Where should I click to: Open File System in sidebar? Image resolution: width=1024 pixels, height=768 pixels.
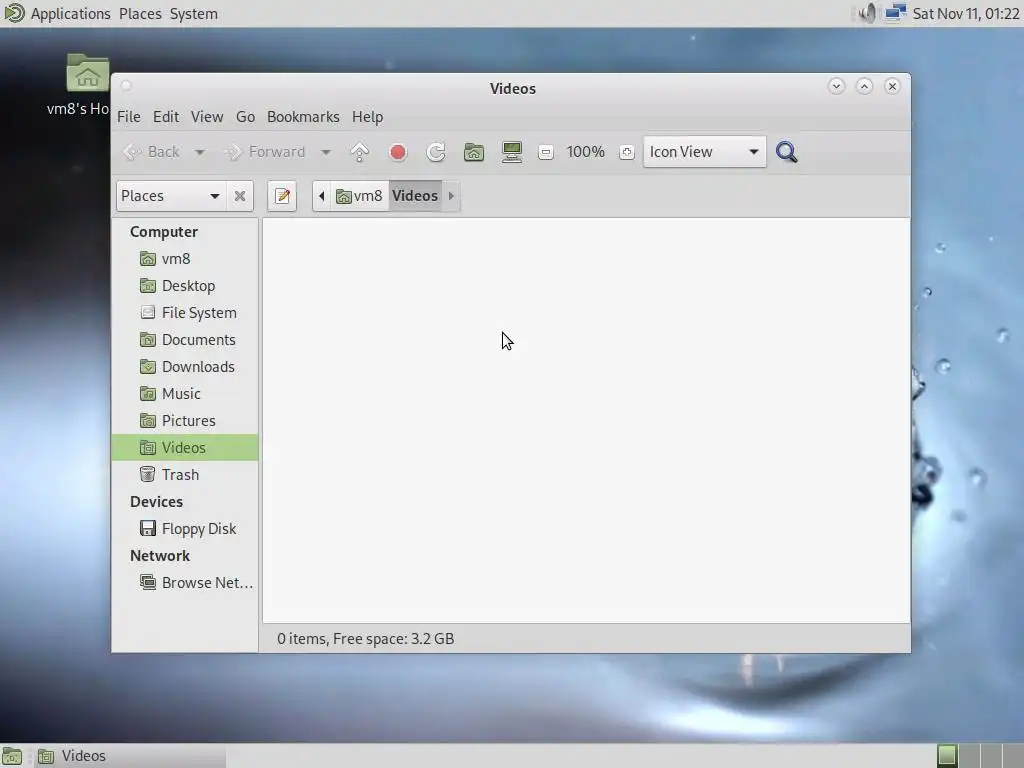(x=185, y=313)
